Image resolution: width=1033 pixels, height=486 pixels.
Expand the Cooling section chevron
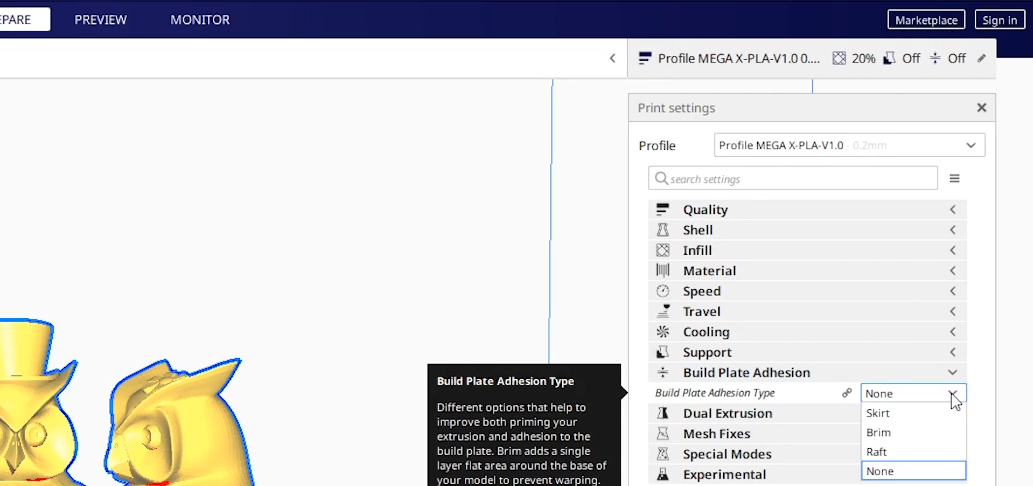click(x=953, y=331)
